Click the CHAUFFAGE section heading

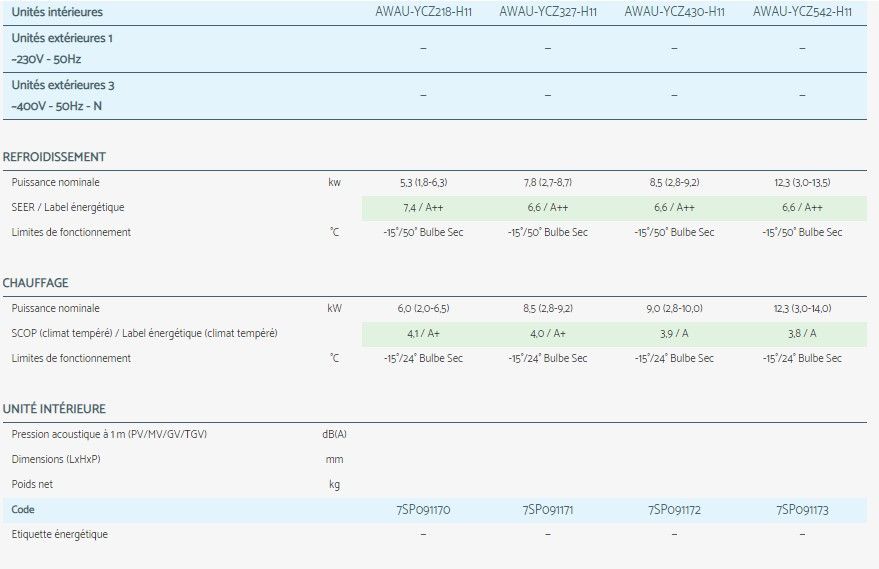click(36, 283)
